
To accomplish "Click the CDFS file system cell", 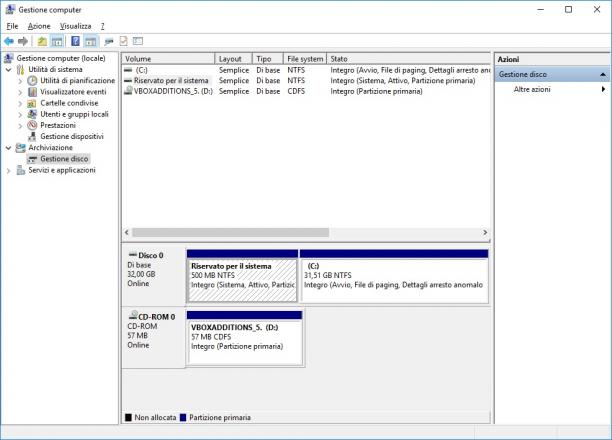I will 296,91.
